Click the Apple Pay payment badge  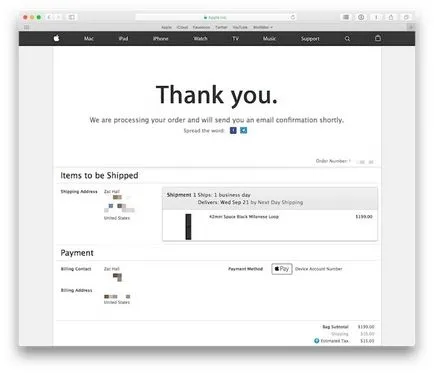pos(282,269)
